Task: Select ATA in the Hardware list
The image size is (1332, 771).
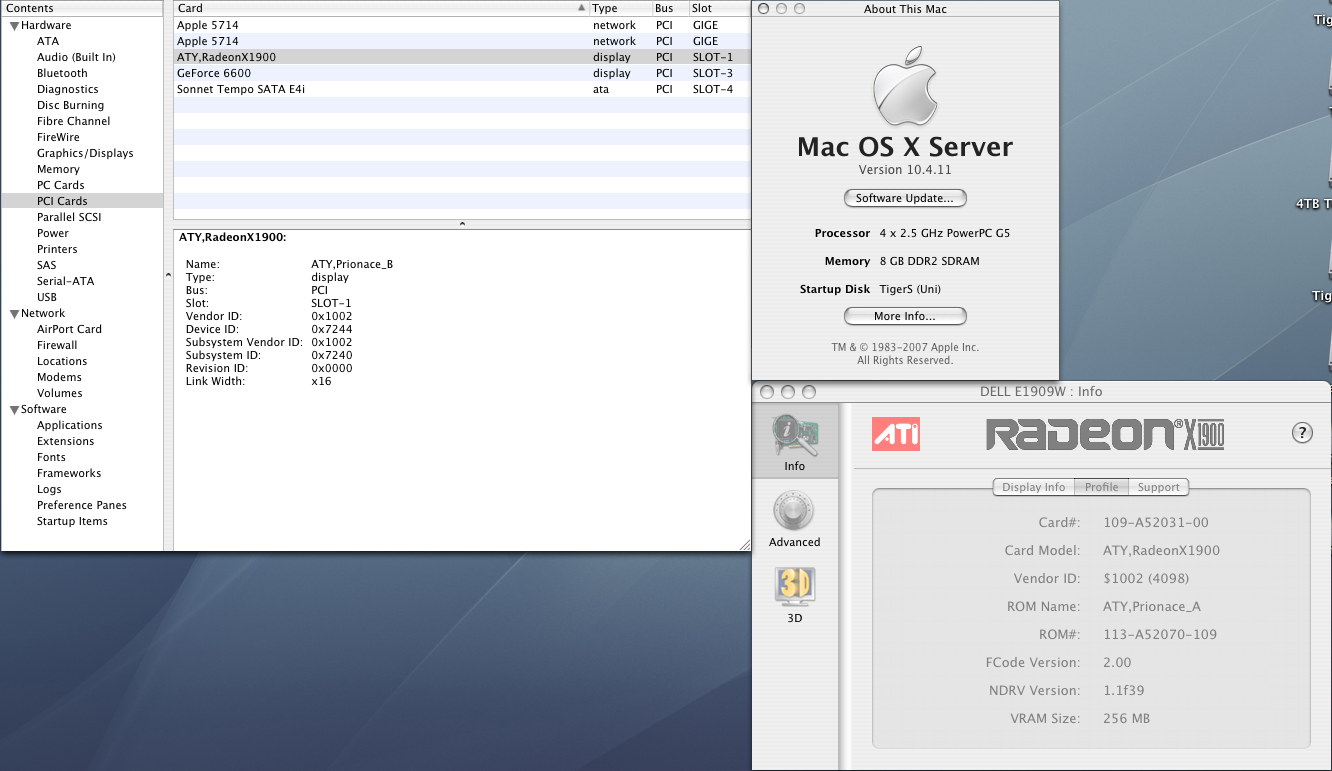Action: click(48, 41)
